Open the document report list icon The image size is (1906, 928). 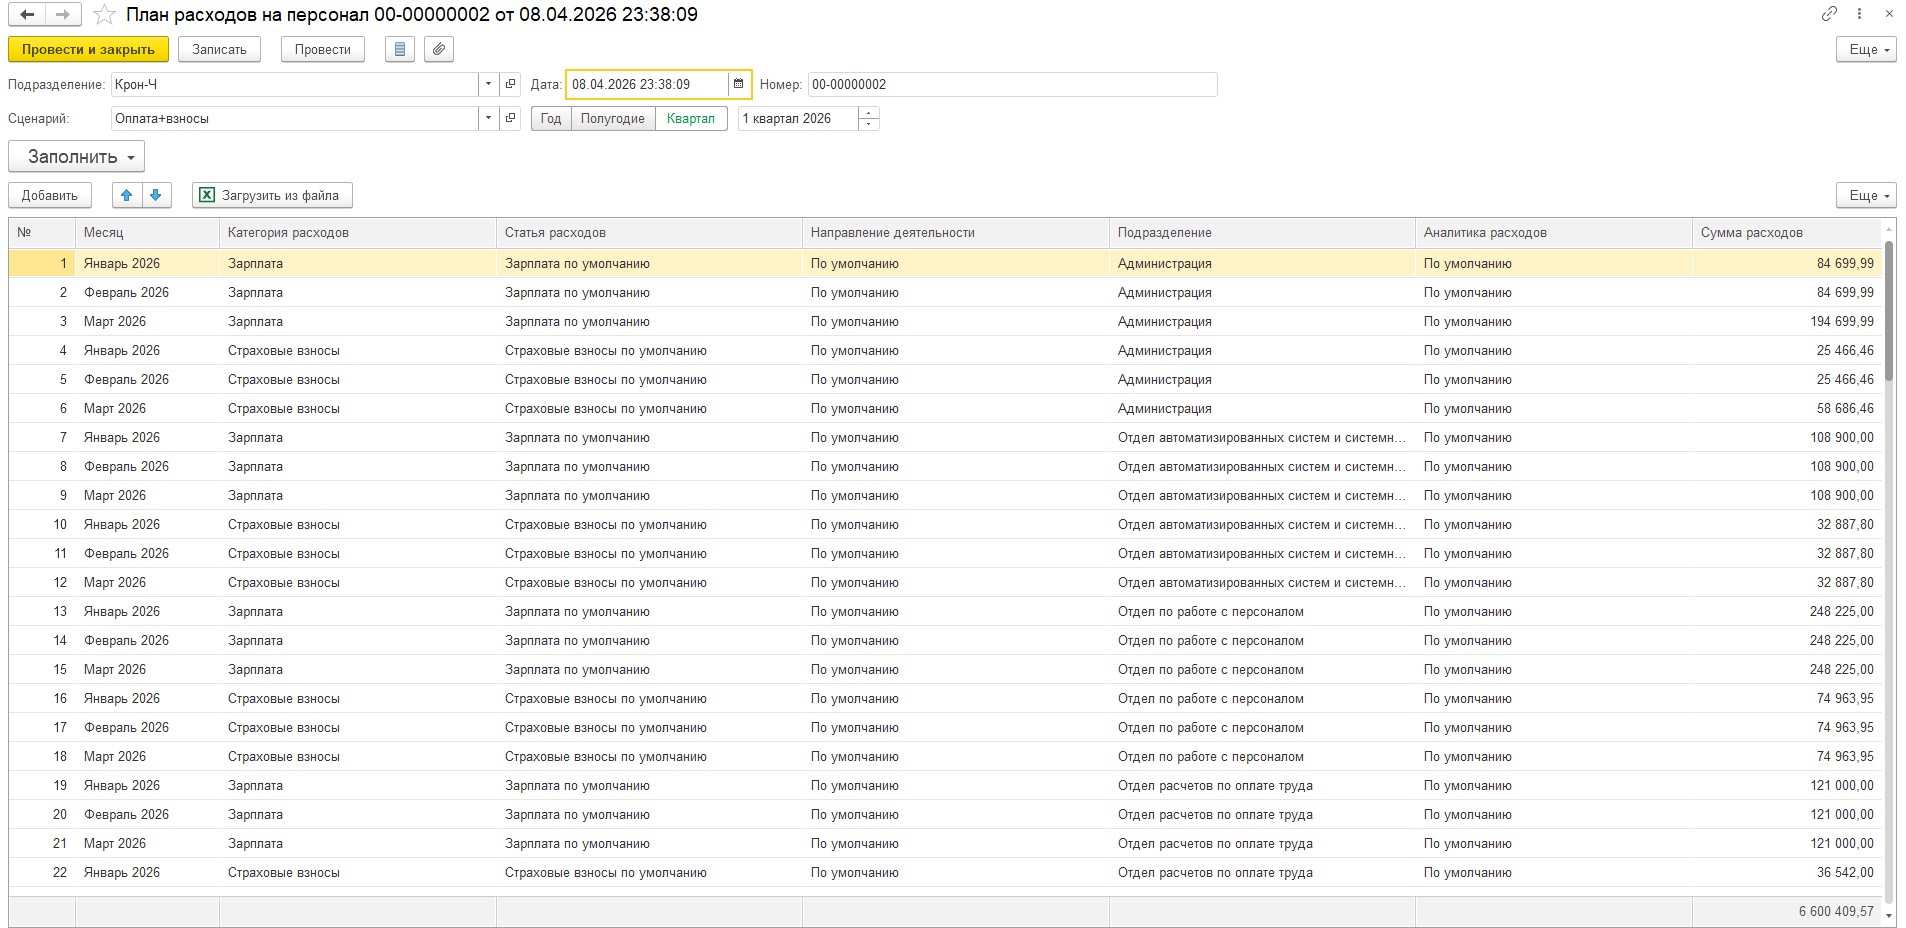400,49
